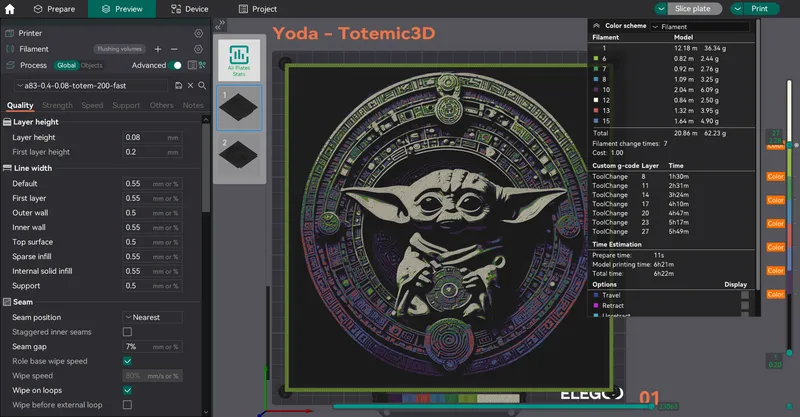Click the Seam gap value field
The image size is (800, 417).
153,347
